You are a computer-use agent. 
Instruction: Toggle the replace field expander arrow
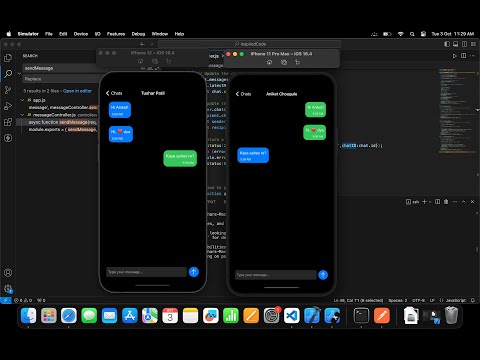[19, 73]
